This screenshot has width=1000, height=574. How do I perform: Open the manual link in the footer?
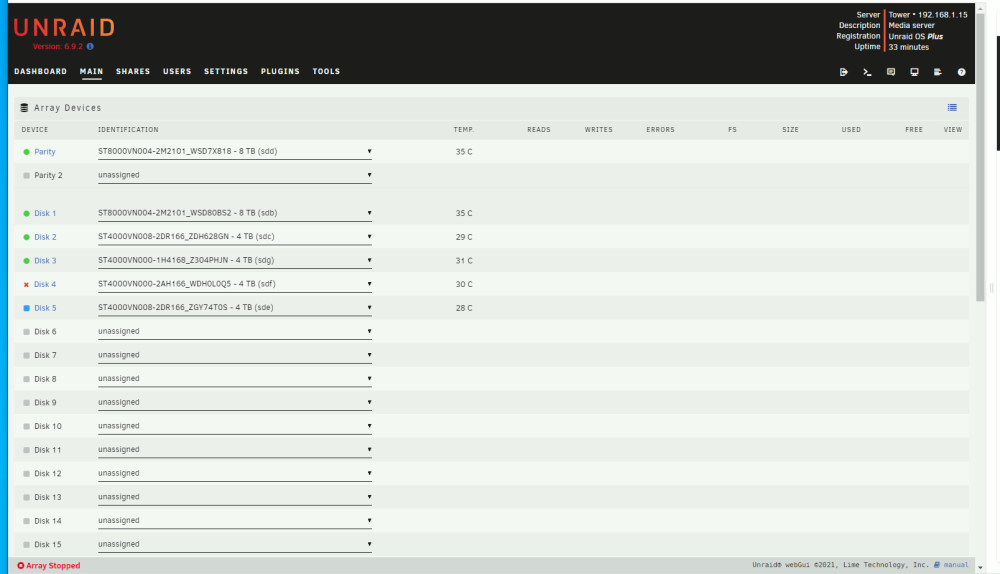(956, 565)
